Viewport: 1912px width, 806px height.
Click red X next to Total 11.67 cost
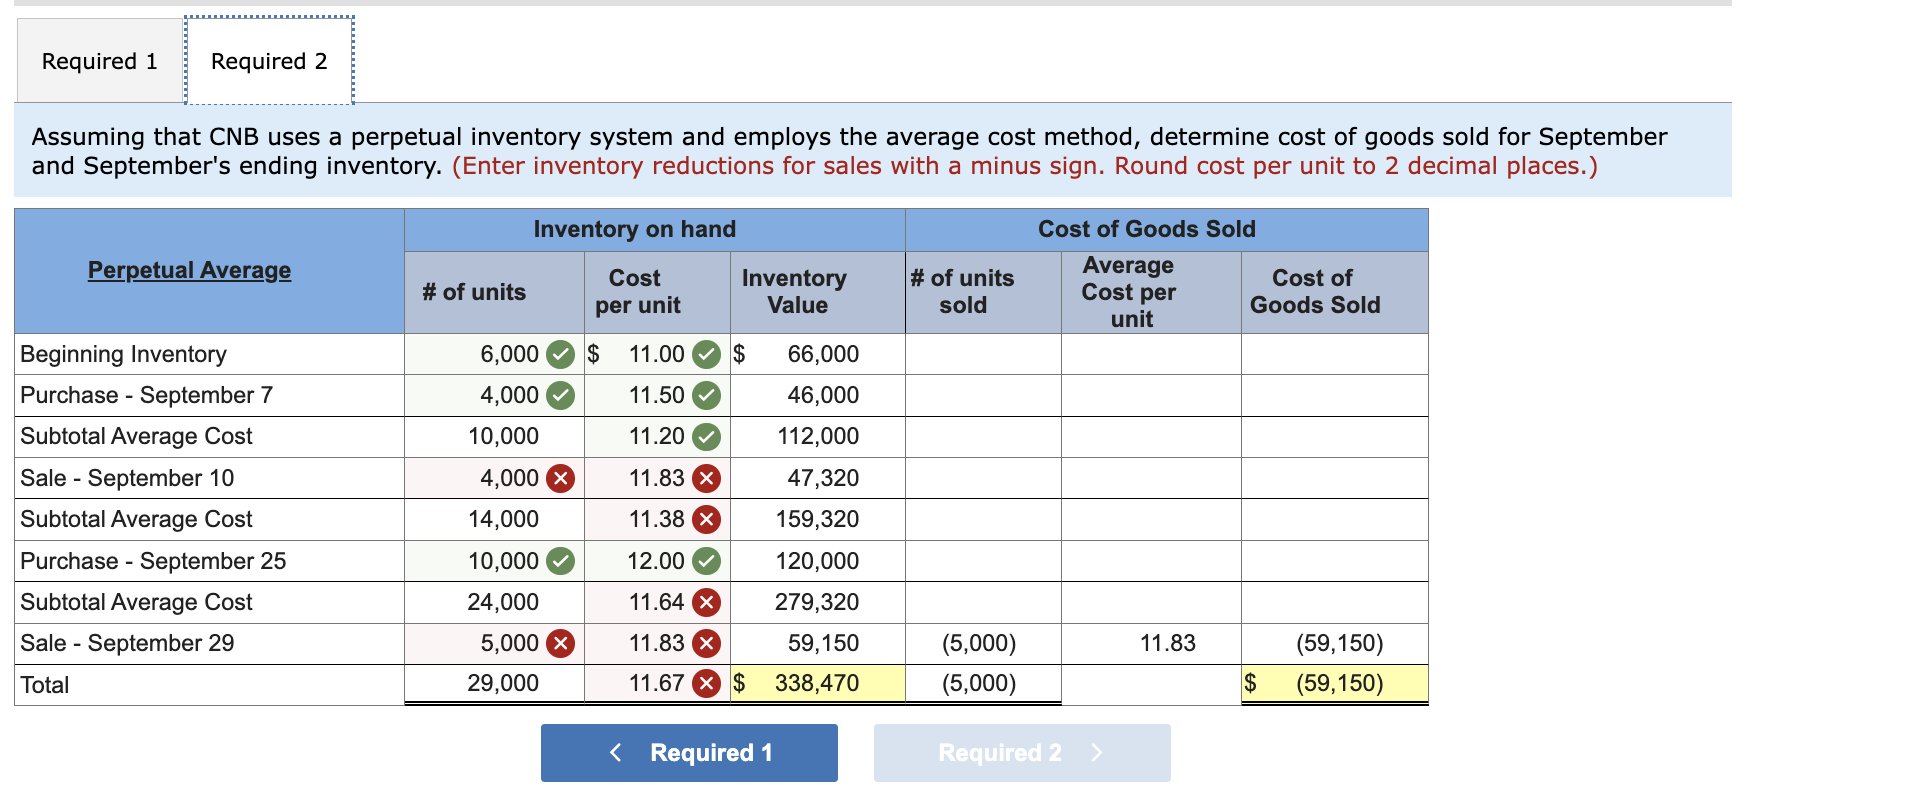tap(707, 683)
